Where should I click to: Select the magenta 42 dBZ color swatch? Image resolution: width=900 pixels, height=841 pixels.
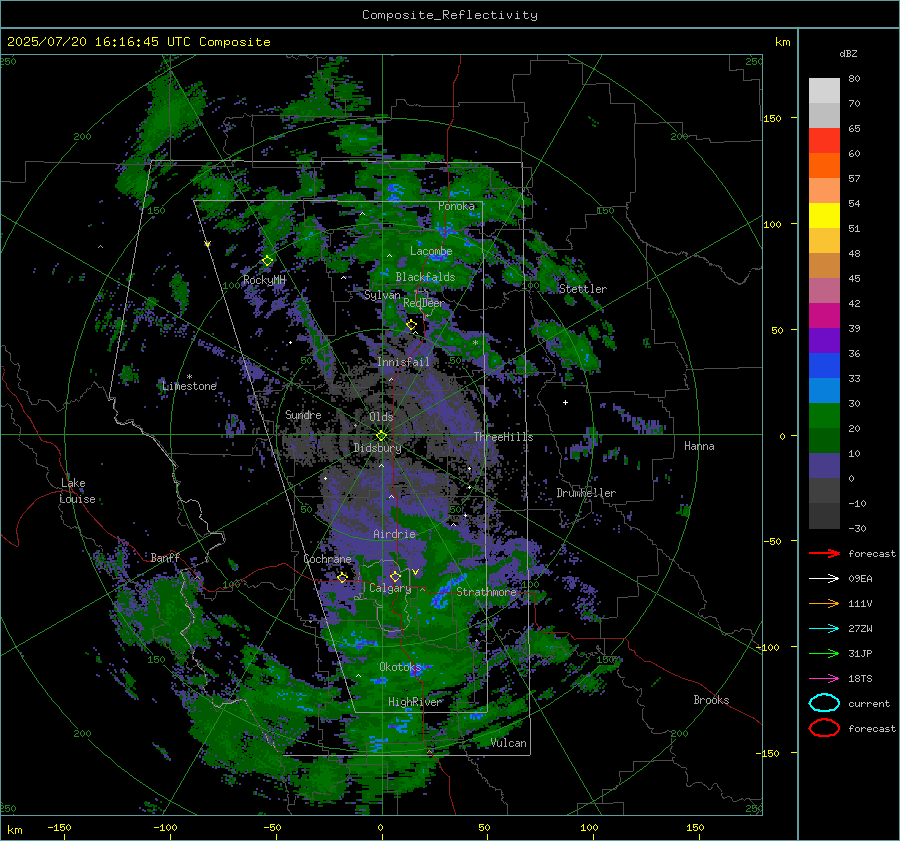coord(824,316)
